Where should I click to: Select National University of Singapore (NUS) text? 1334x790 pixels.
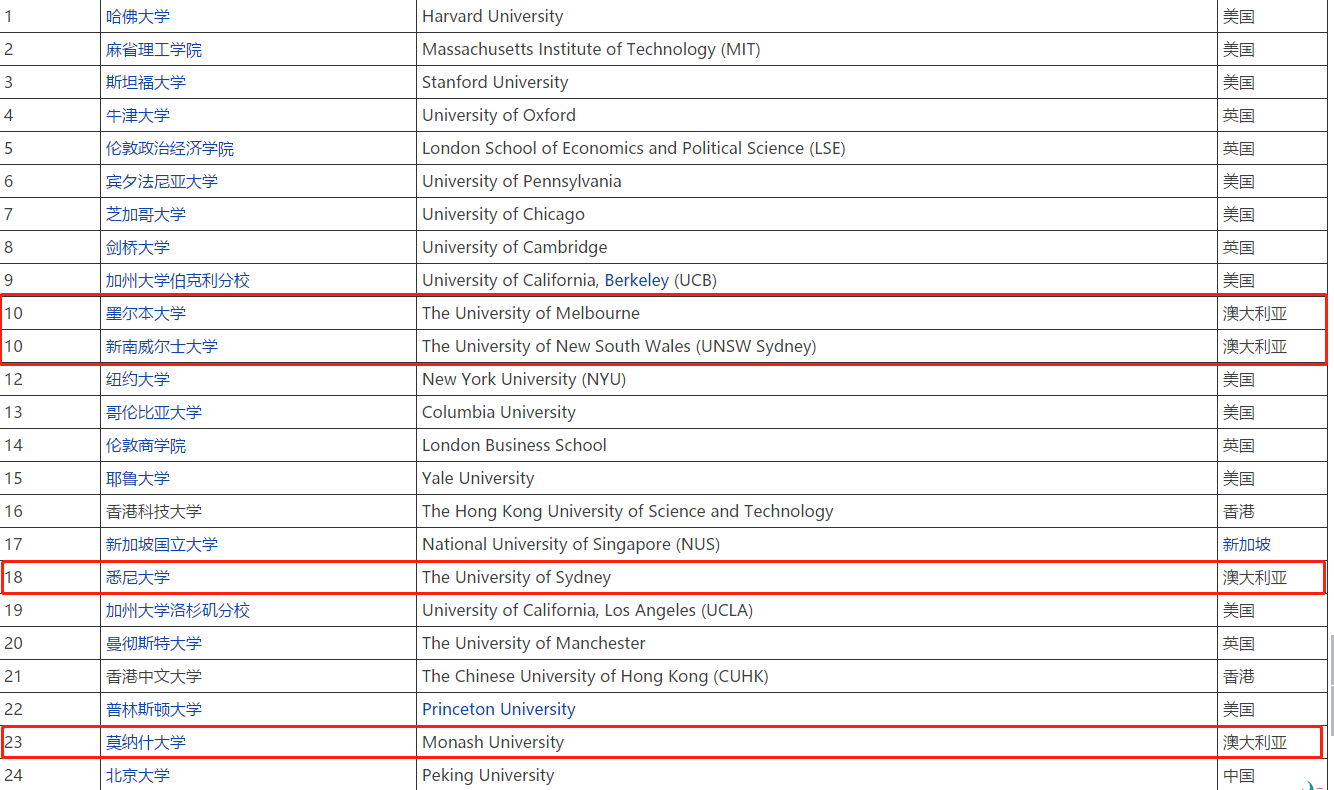[x=571, y=544]
